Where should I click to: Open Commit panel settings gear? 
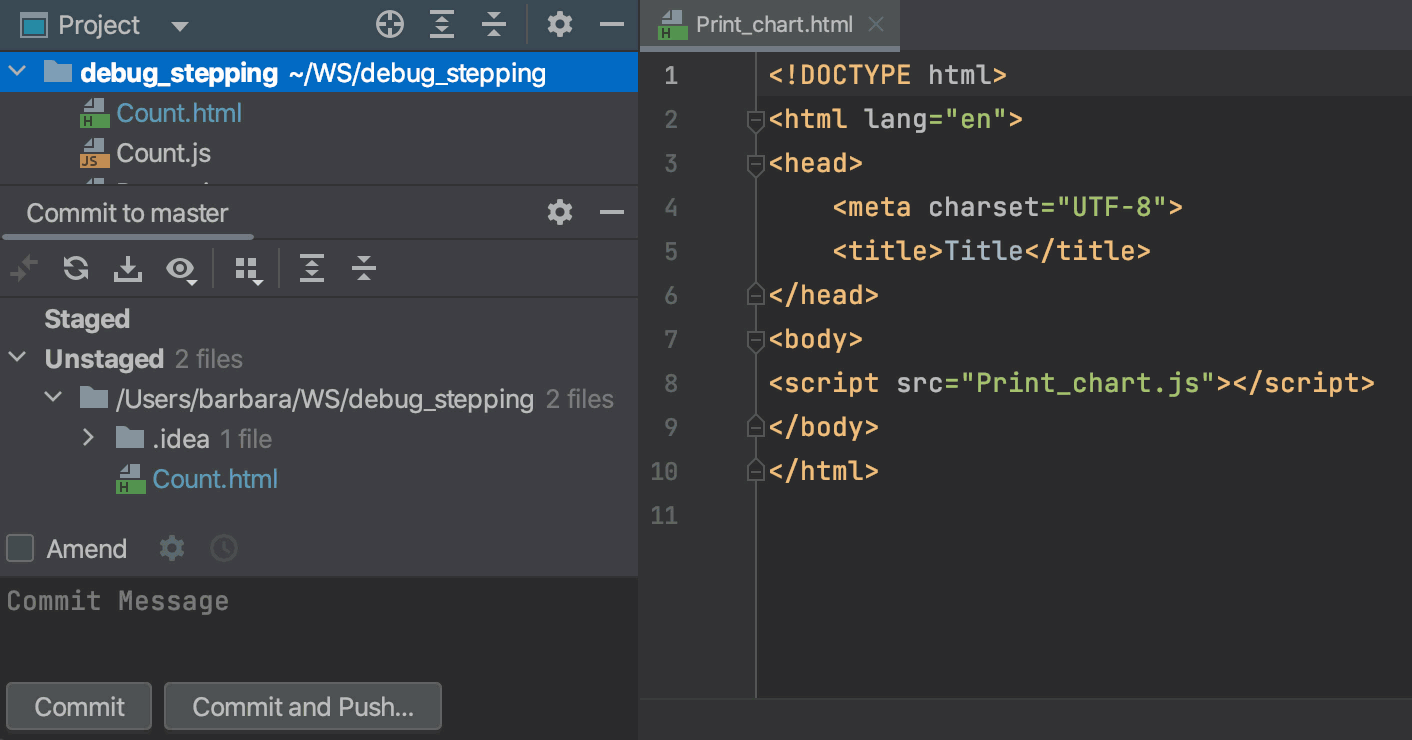pos(560,212)
